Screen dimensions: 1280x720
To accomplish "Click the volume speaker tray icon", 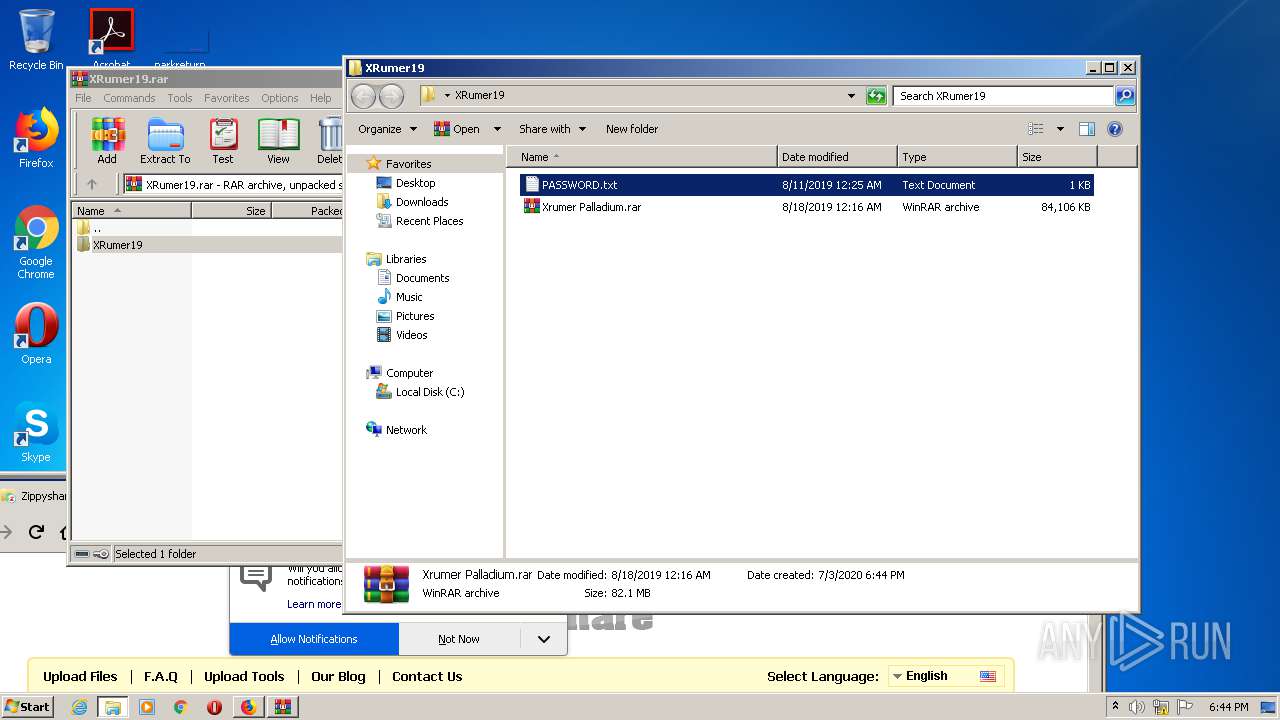I will 1136,707.
